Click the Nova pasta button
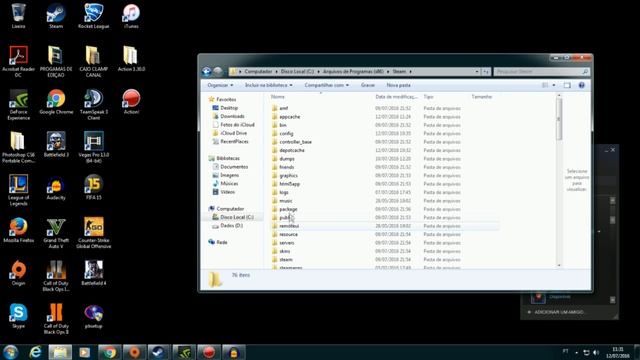The image size is (640, 360). pos(398,85)
